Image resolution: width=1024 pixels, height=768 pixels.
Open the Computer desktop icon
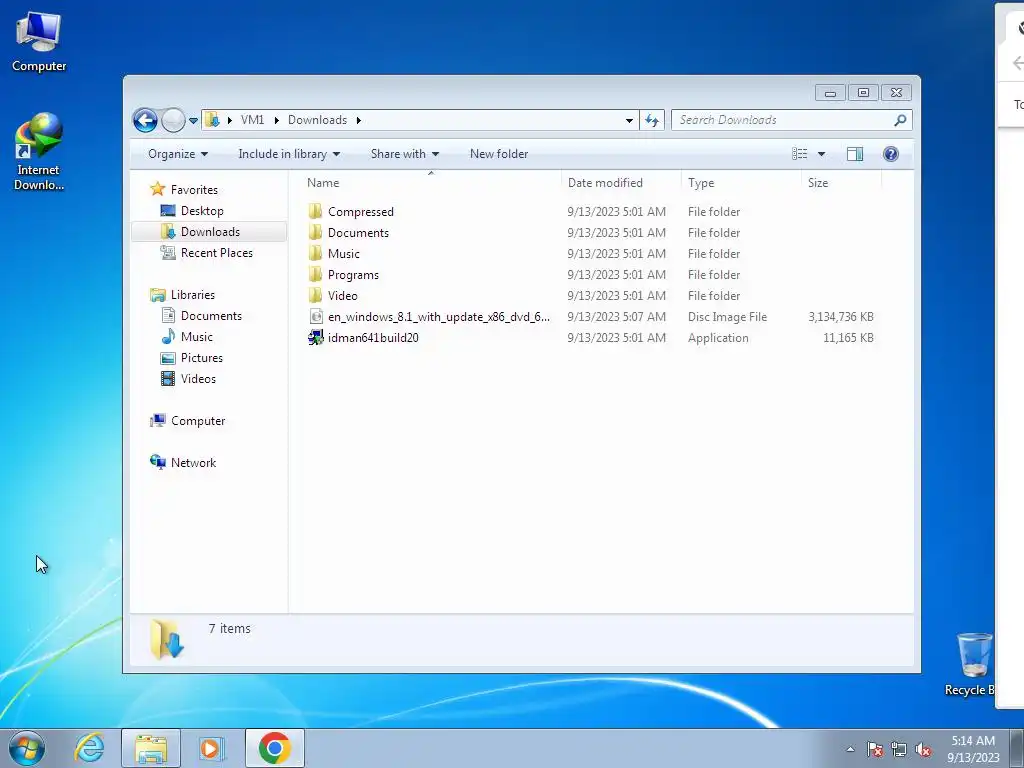(x=39, y=41)
